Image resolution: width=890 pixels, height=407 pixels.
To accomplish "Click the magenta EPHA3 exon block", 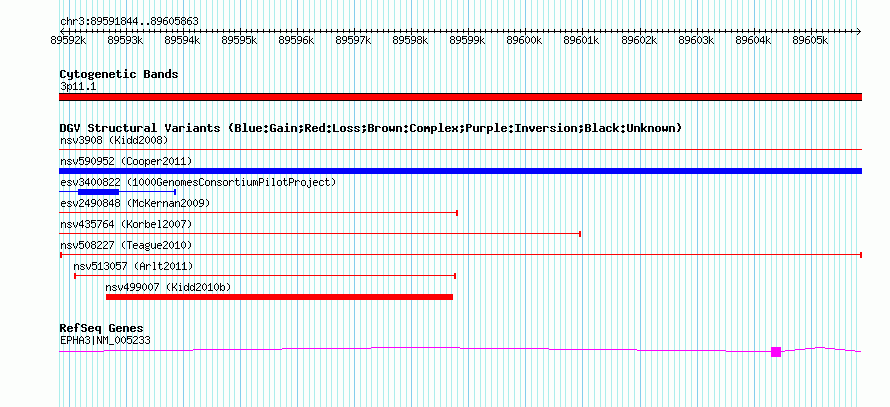I will pyautogui.click(x=776, y=352).
